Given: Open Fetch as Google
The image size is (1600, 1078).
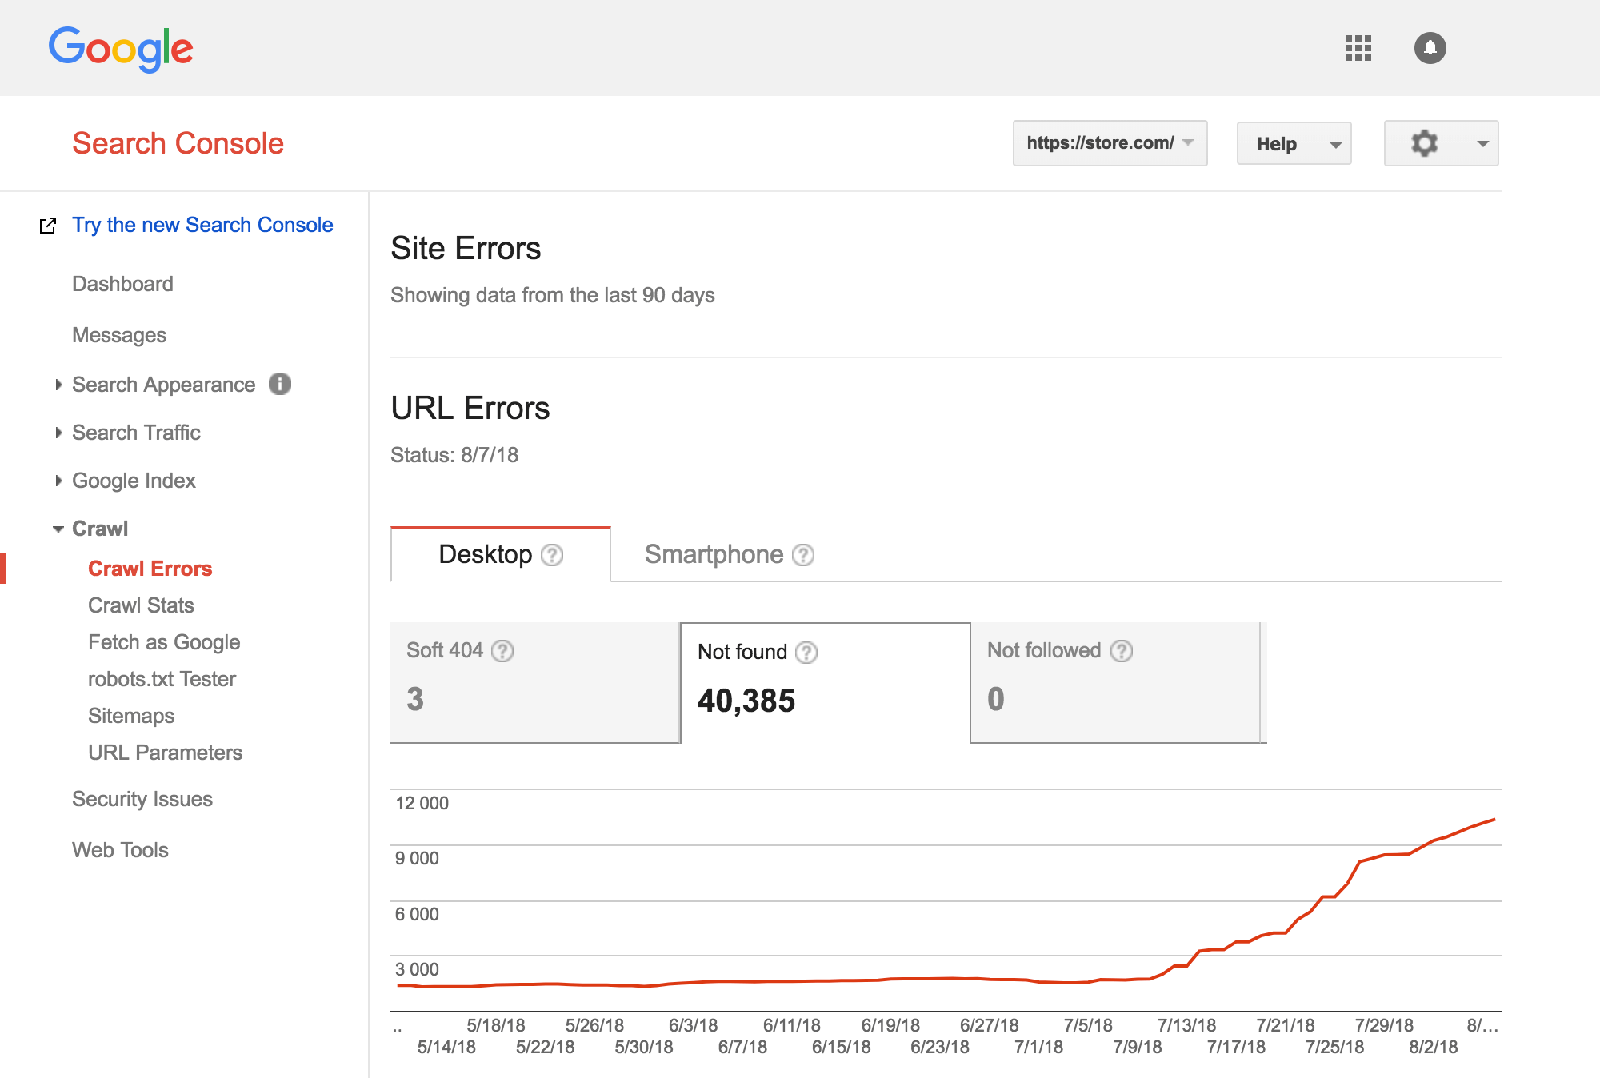Looking at the screenshot, I should pyautogui.click(x=164, y=643).
